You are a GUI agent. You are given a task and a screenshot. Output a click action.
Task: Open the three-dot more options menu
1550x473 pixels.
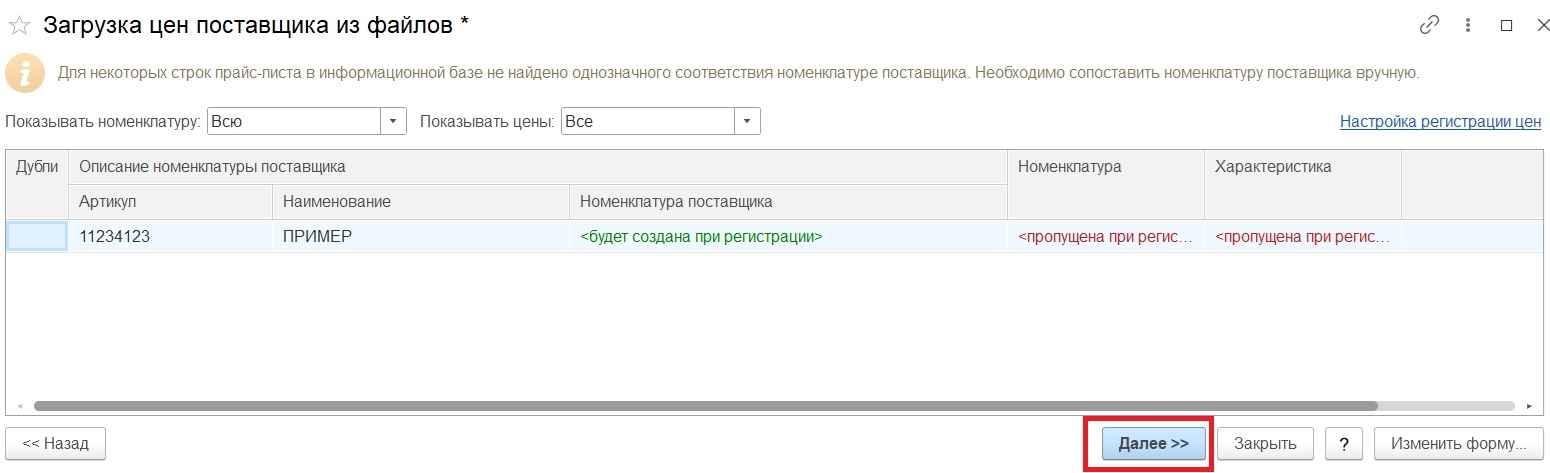tap(1468, 26)
